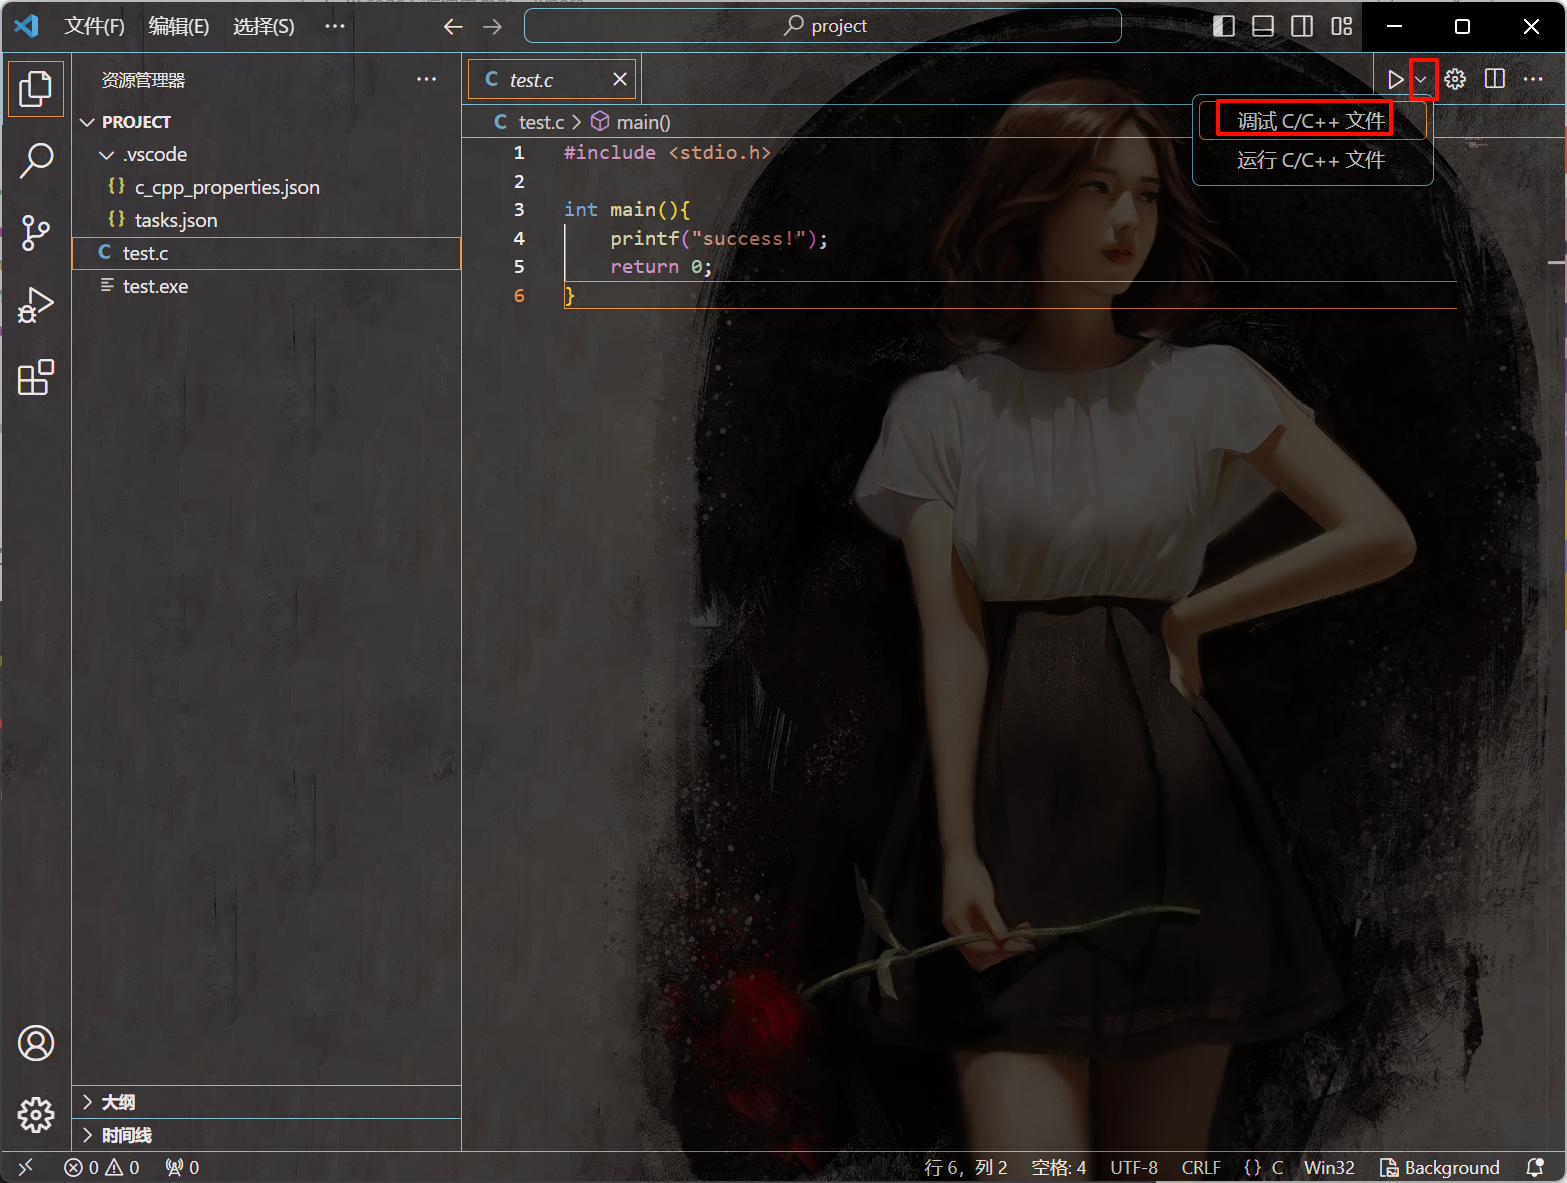Viewport: 1567px width, 1183px height.
Task: Click the return 0; line
Action: pos(661,267)
